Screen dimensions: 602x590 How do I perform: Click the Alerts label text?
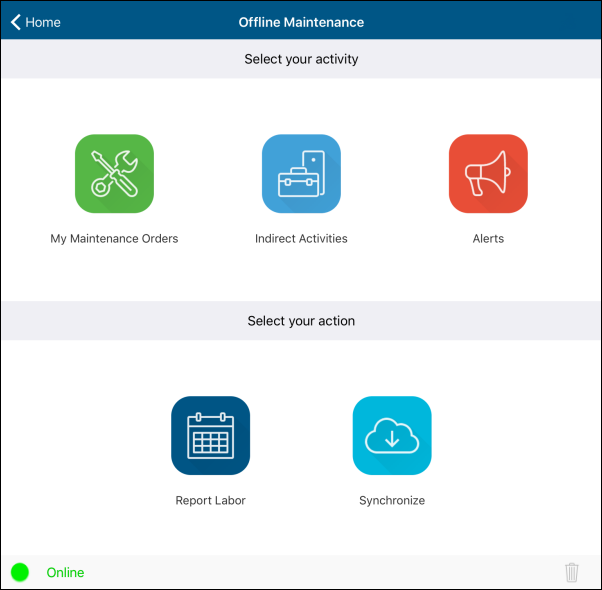coord(488,239)
